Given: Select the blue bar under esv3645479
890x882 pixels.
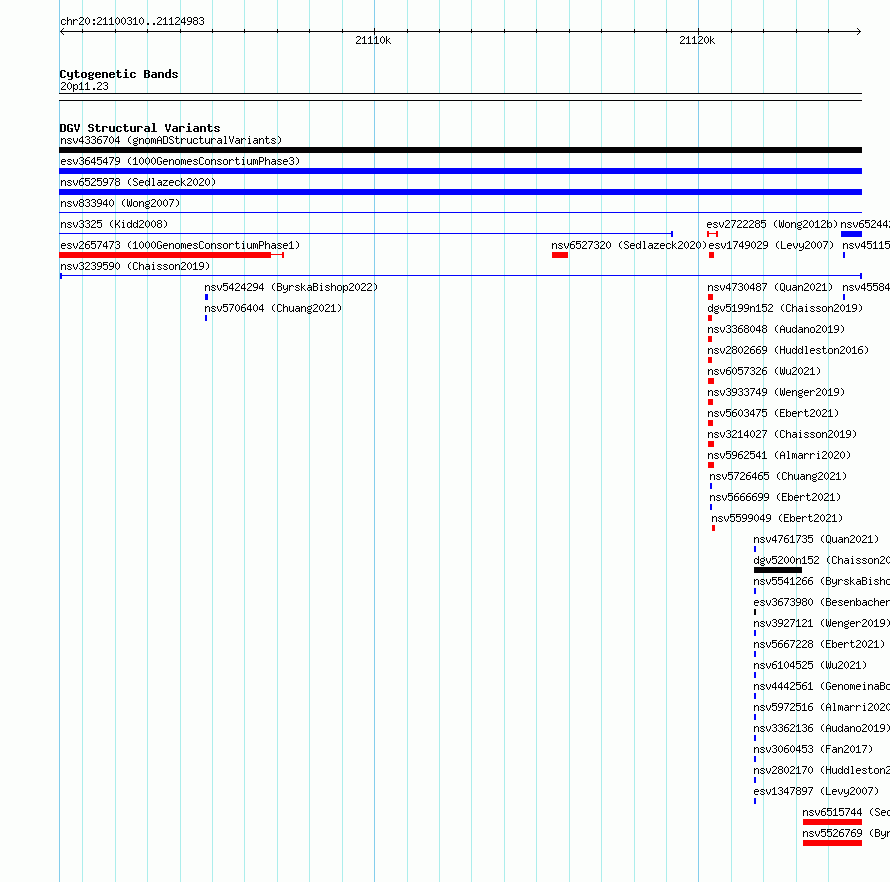Looking at the screenshot, I should [460, 171].
